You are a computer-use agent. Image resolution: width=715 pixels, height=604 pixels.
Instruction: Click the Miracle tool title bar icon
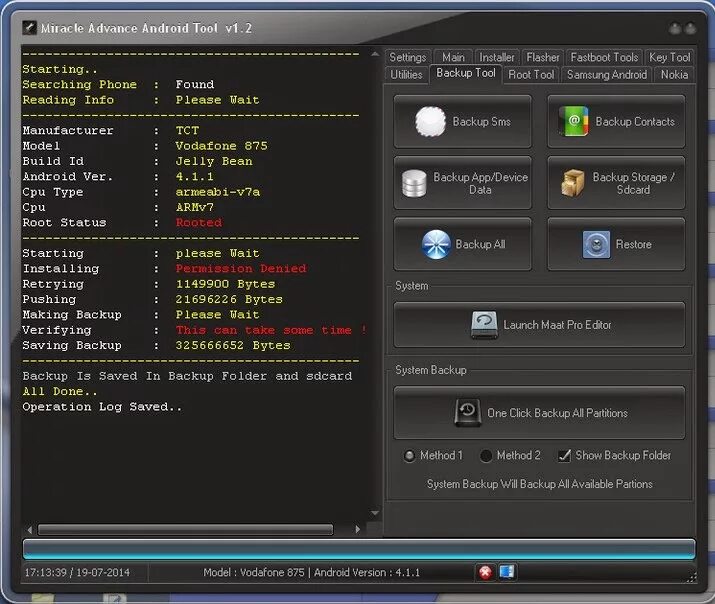29,28
